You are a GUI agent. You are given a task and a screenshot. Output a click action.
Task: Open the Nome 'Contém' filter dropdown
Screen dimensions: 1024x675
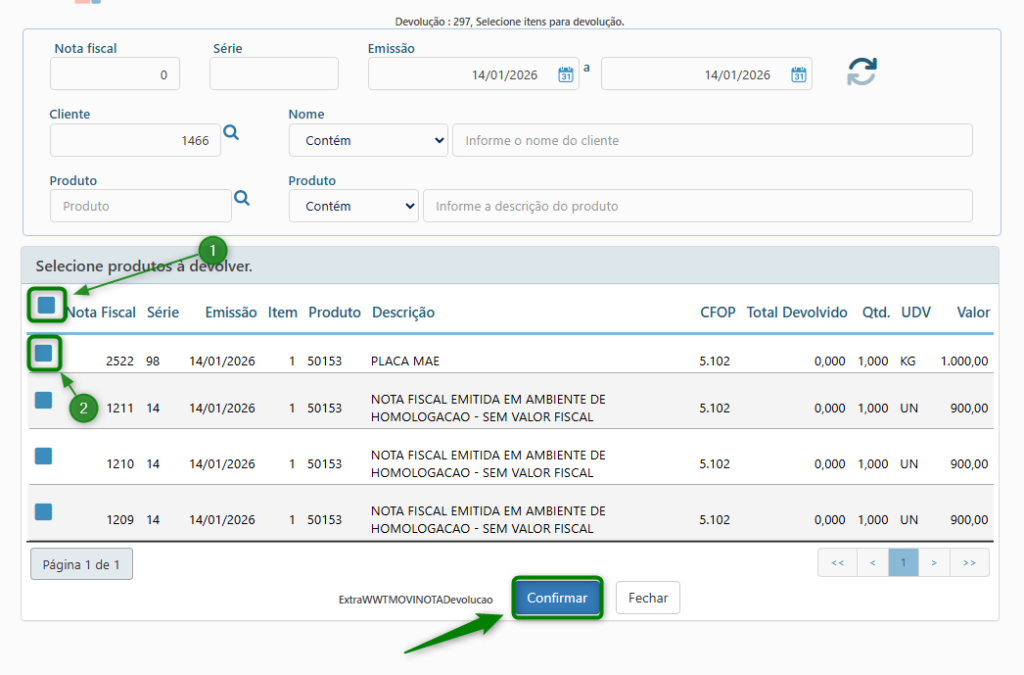(x=368, y=141)
